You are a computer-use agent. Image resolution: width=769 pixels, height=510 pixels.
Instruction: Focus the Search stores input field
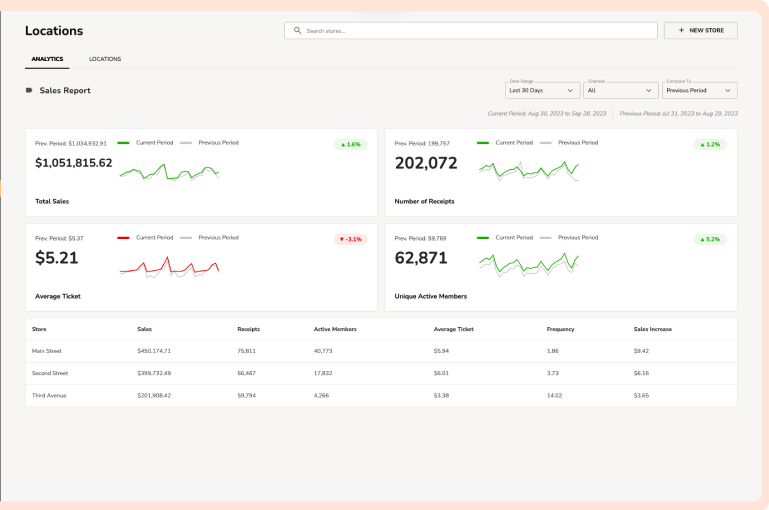pos(471,30)
